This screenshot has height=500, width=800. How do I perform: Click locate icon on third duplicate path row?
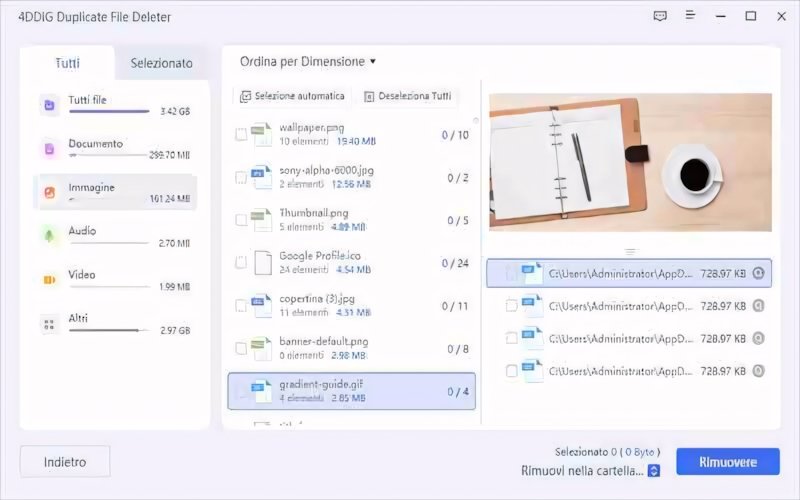point(759,338)
